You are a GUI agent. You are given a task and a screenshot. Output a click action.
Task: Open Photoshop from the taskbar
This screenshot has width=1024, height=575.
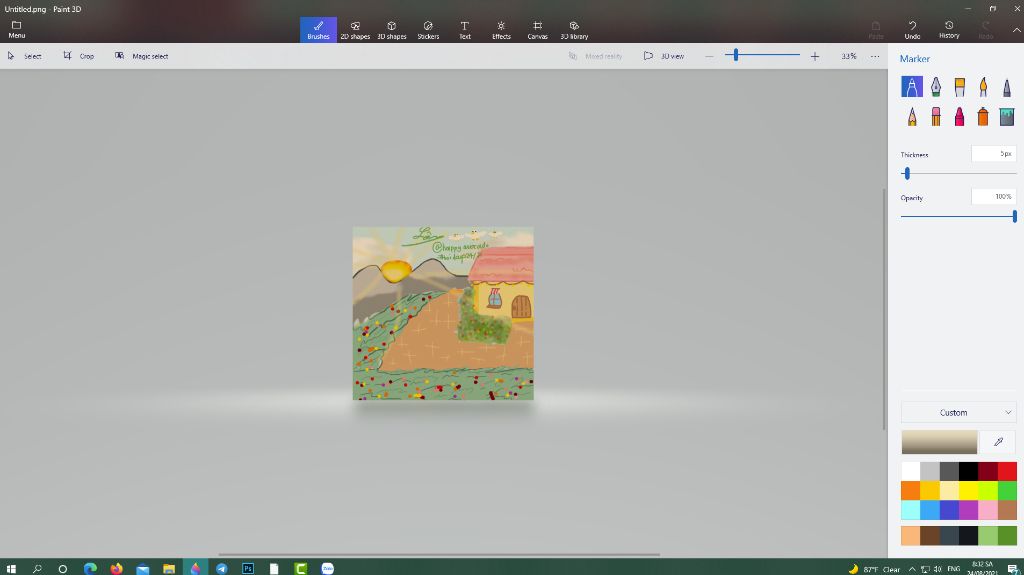(248, 568)
